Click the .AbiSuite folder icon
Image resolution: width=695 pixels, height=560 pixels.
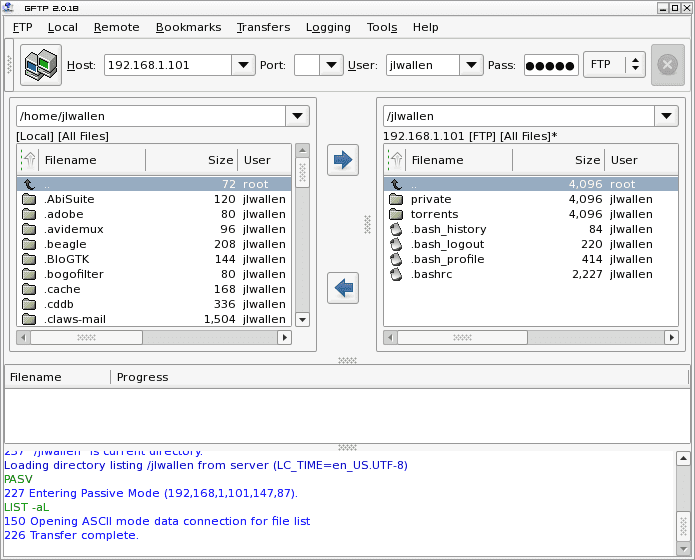point(29,199)
